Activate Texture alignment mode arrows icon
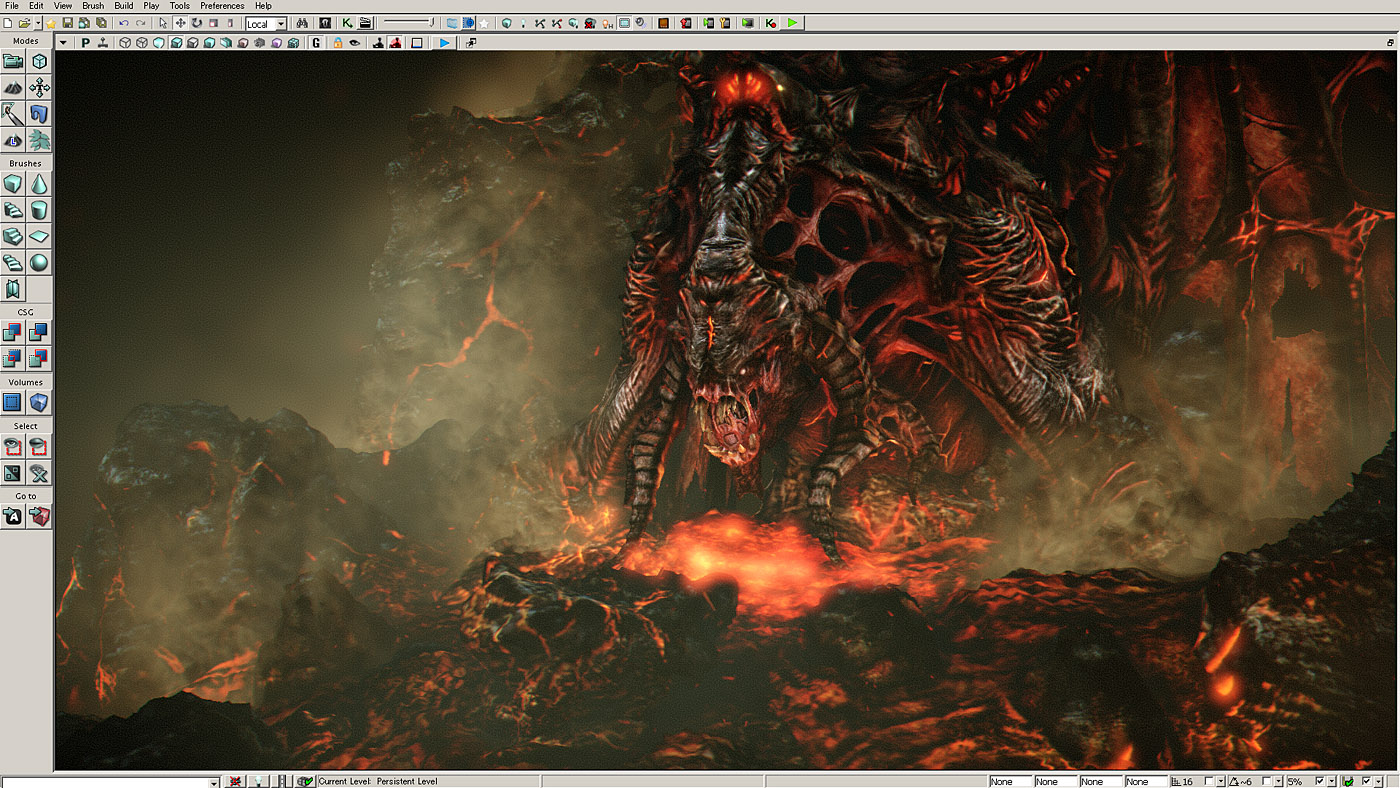The width and height of the screenshot is (1400, 788). pos(39,88)
